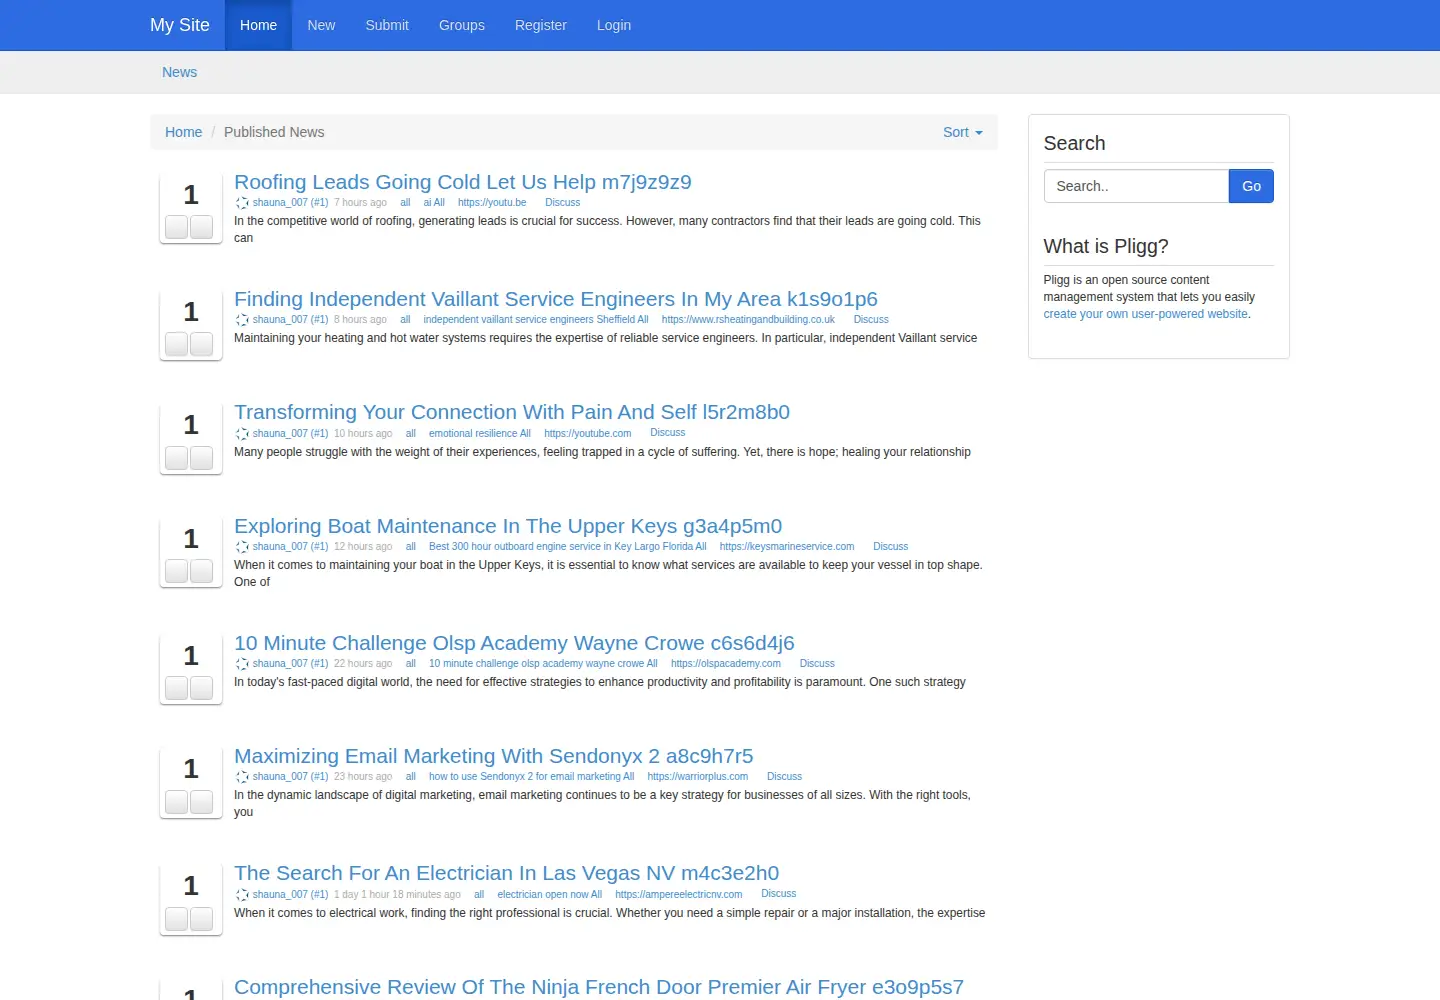Screen dimensions: 1440x1000
Task: Upvote the Maximizing Email Marketing With Sendonyx post
Action: point(177,802)
